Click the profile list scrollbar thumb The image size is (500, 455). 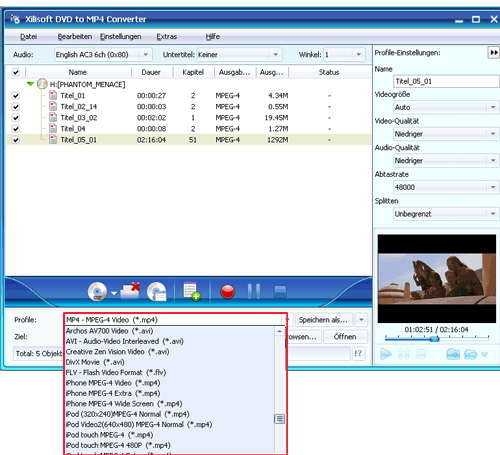(279, 419)
